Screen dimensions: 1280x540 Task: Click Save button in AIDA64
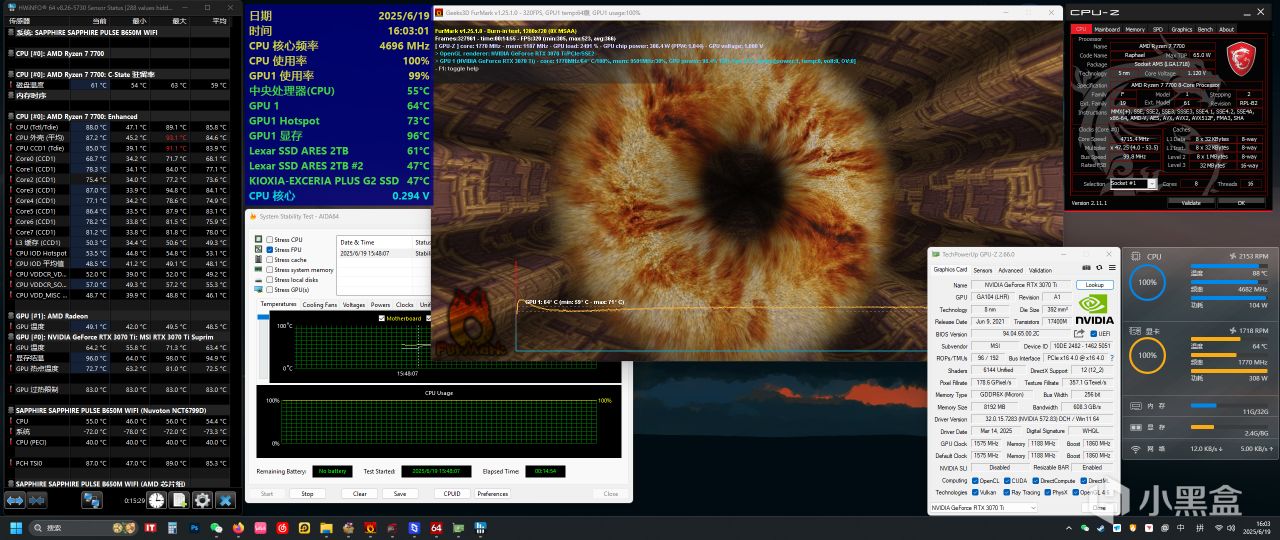click(400, 493)
